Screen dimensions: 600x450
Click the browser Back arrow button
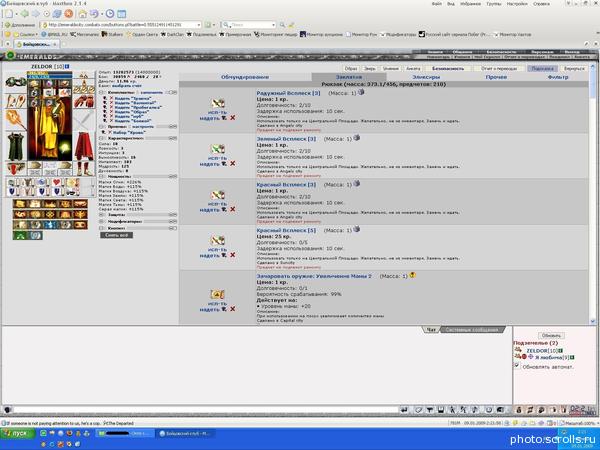(24, 14)
